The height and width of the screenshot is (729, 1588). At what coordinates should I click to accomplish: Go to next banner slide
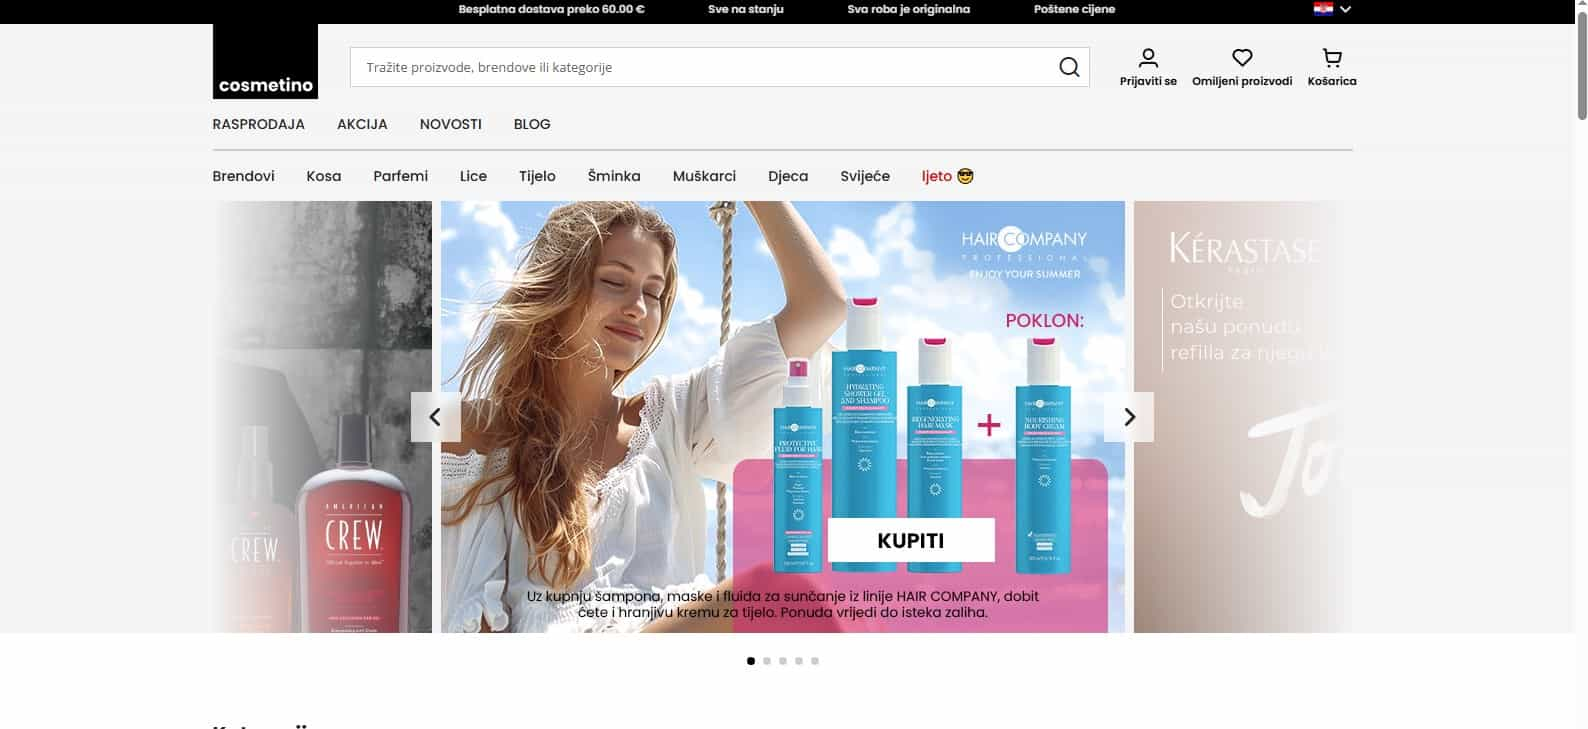(1129, 417)
